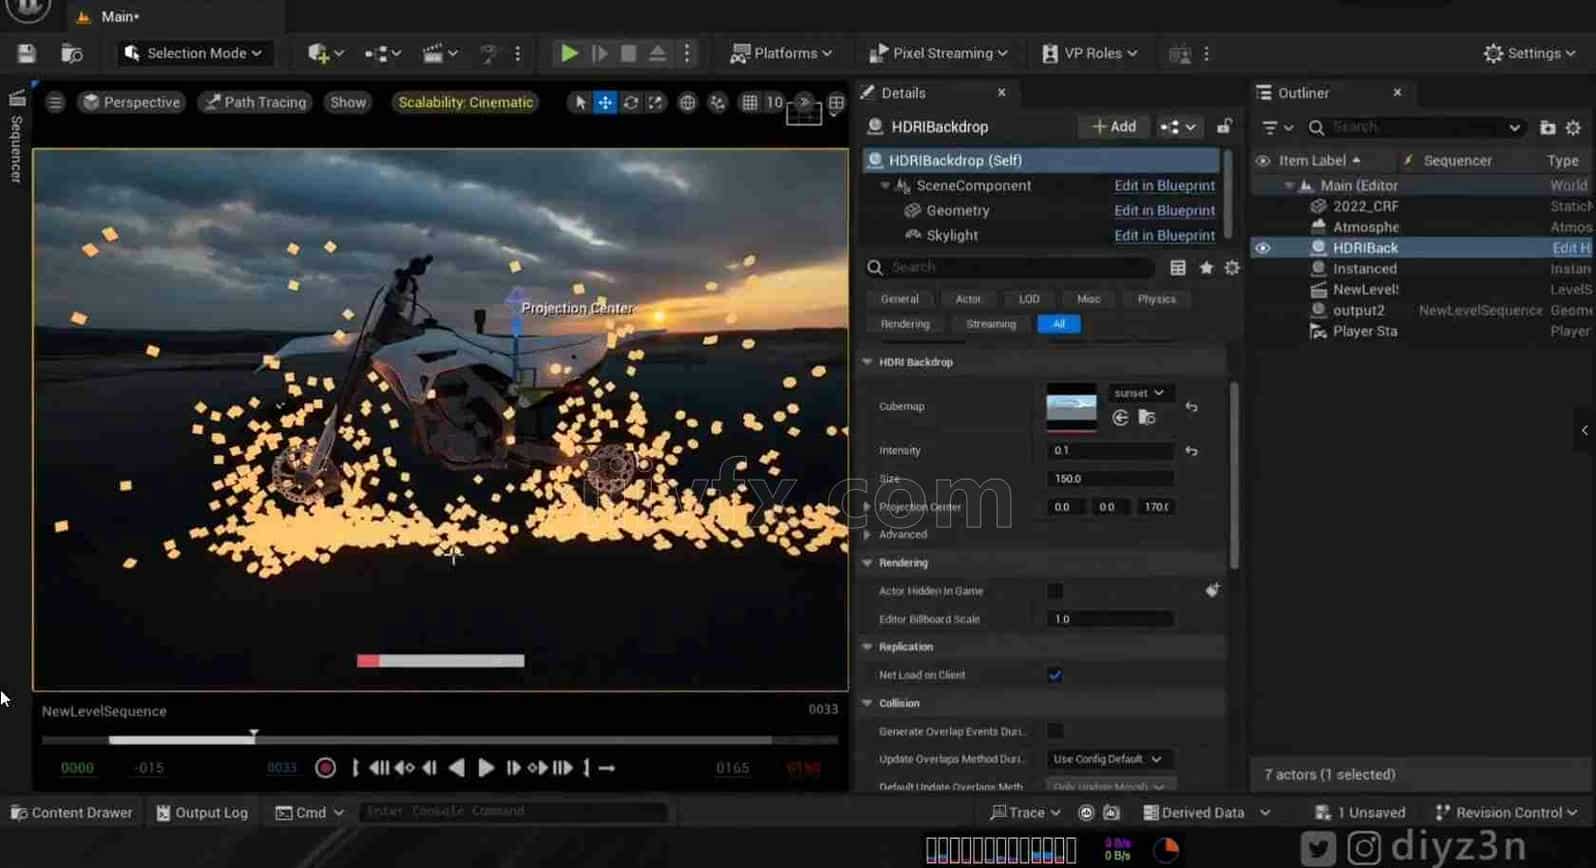Collapse the SceneComponent tree arrow
Screen dimensions: 1596x868
pos(885,186)
